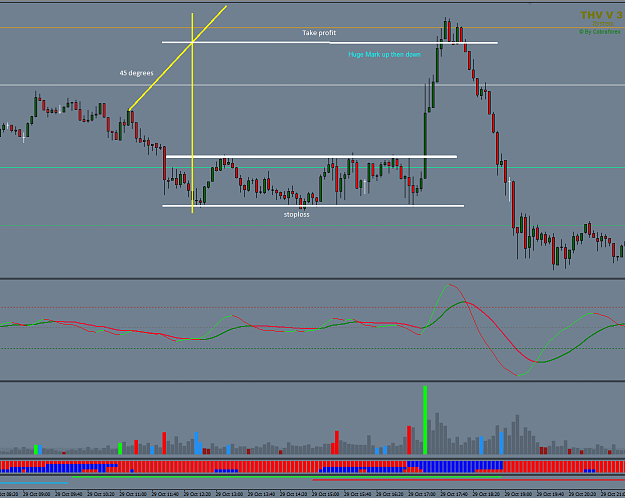This screenshot has width=625, height=498.
Task: Select the white take profit horizontal line
Action: tap(330, 42)
